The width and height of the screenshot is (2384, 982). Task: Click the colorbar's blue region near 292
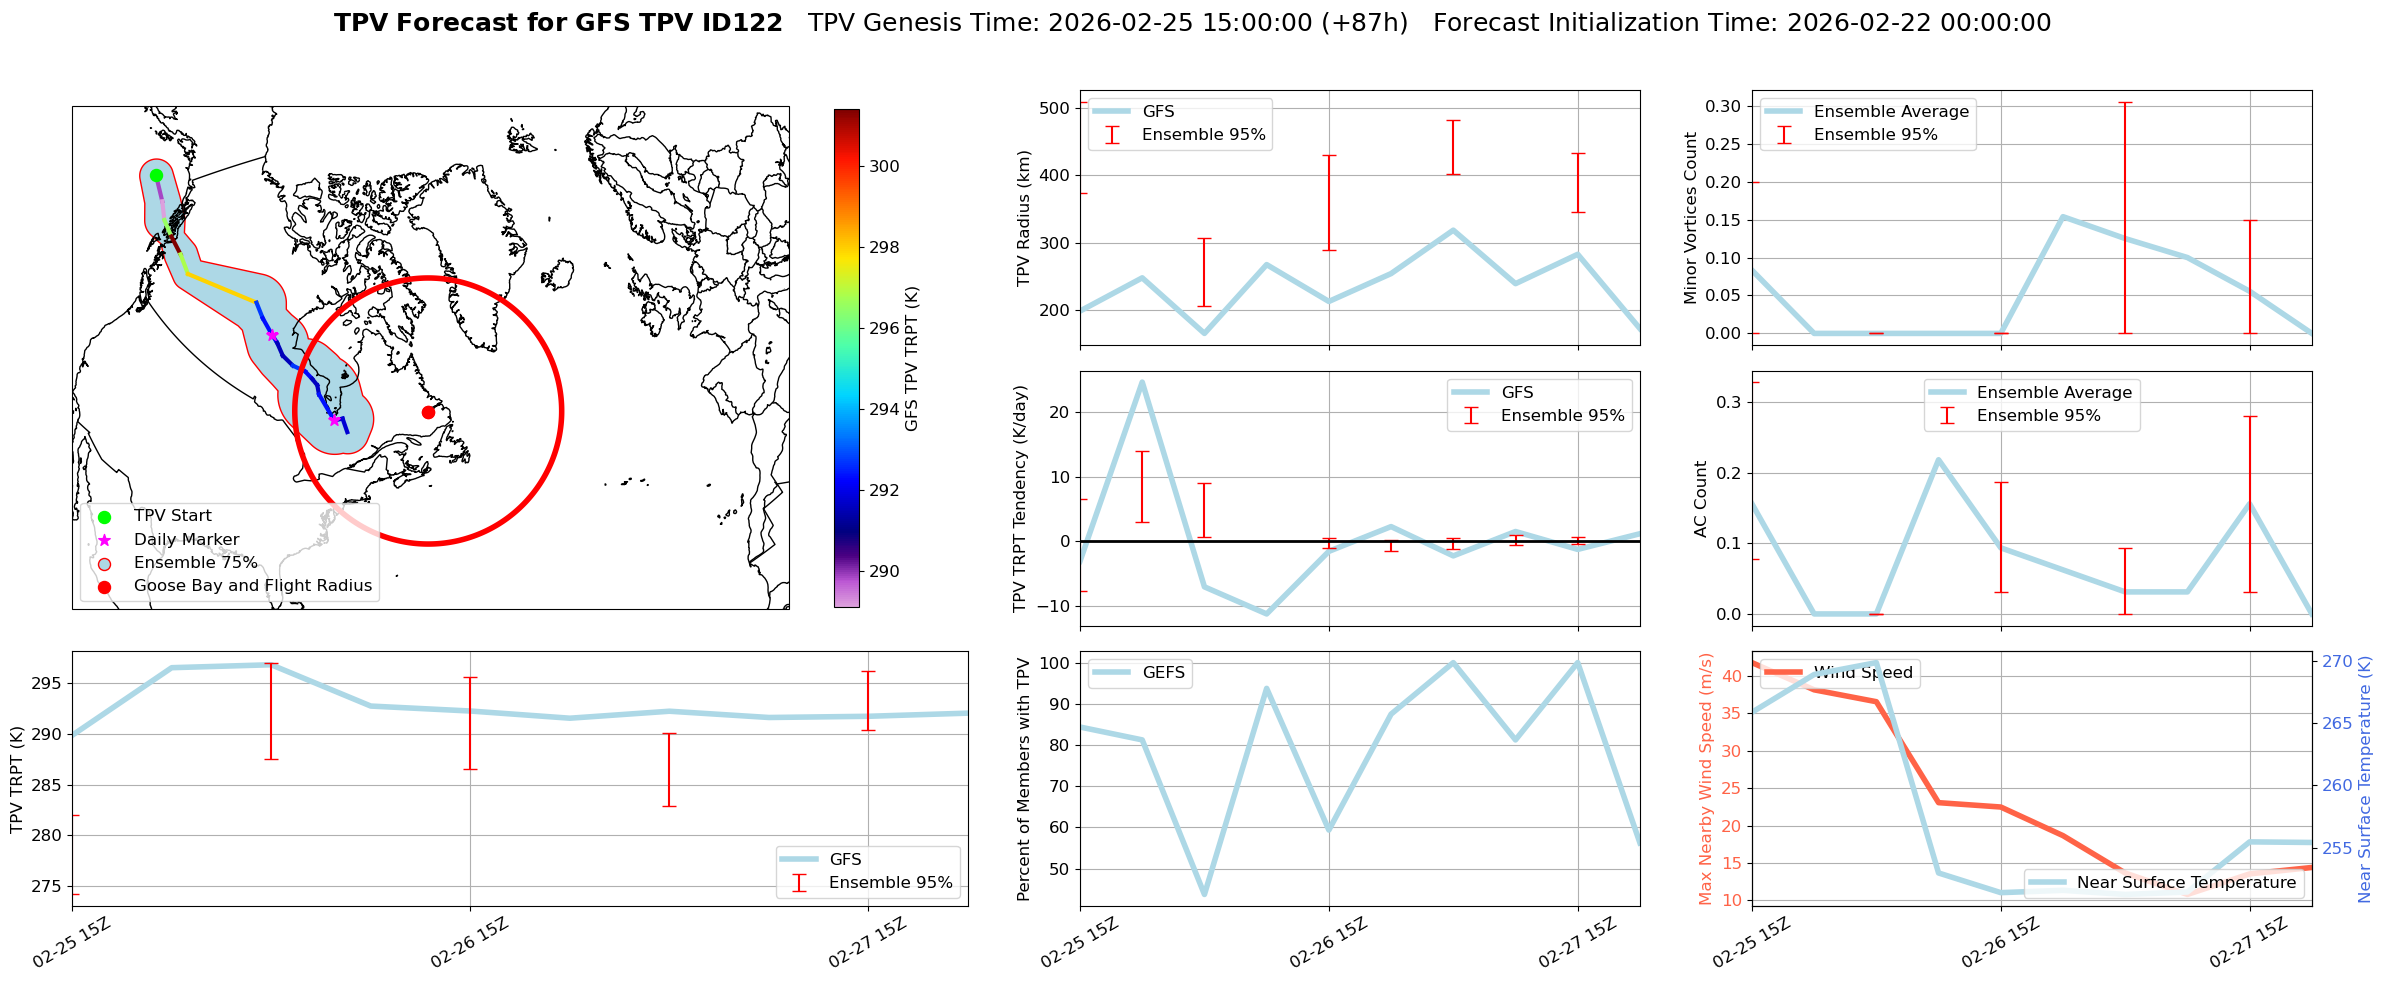[846, 490]
